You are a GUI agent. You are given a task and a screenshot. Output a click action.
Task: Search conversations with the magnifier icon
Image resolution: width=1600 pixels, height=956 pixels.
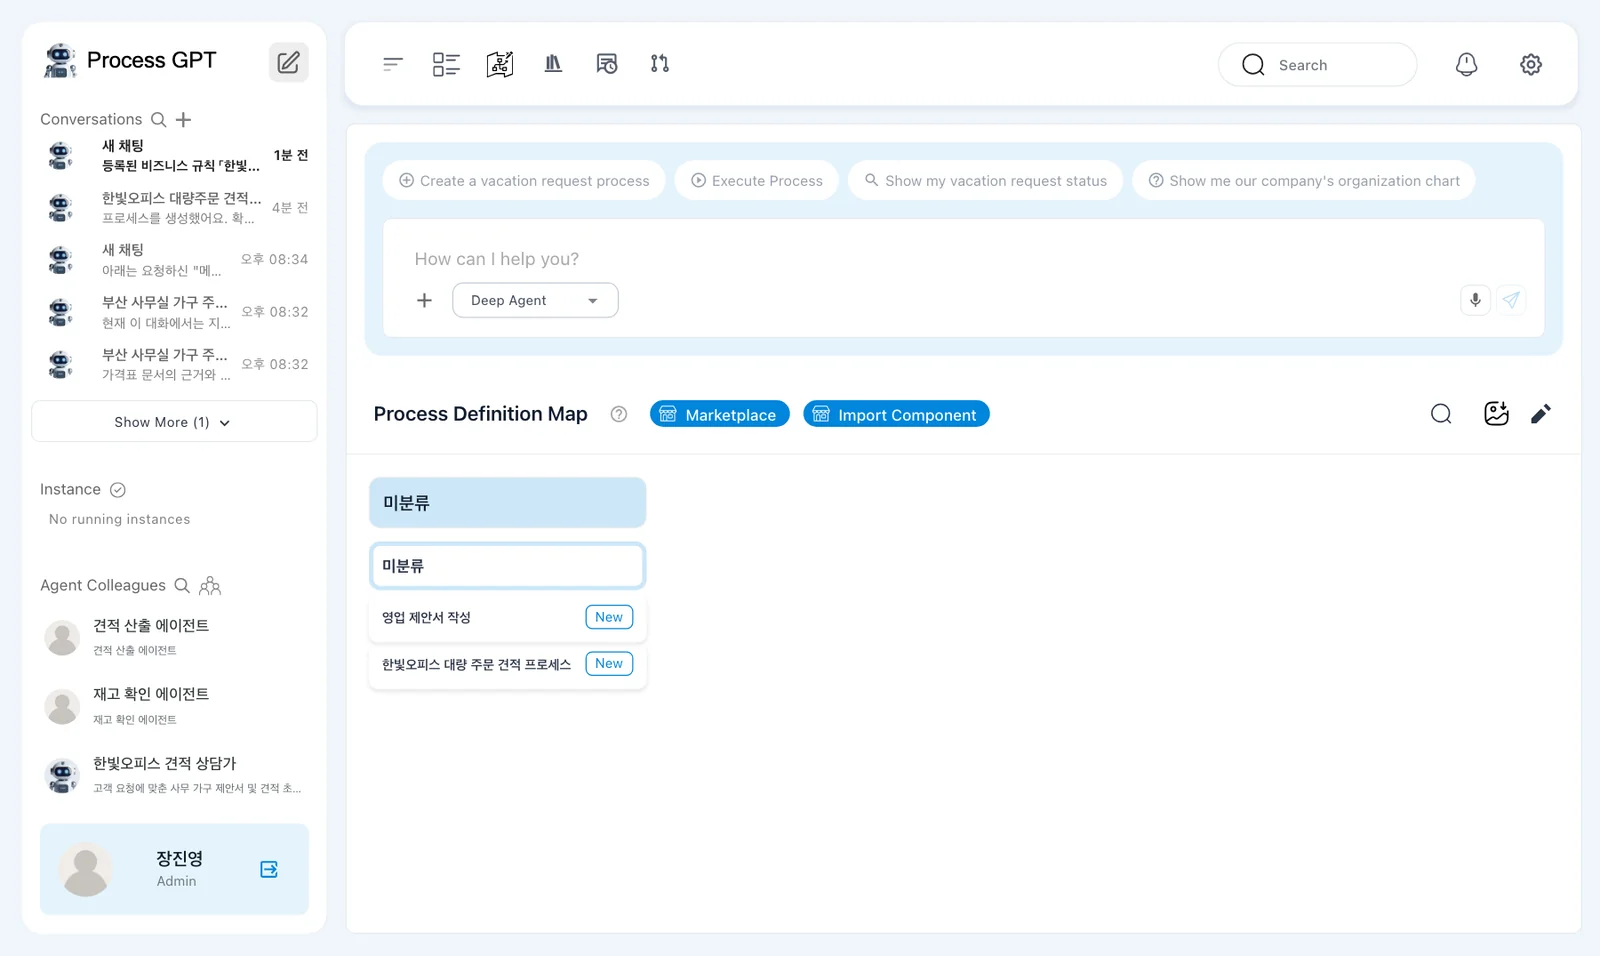(158, 120)
